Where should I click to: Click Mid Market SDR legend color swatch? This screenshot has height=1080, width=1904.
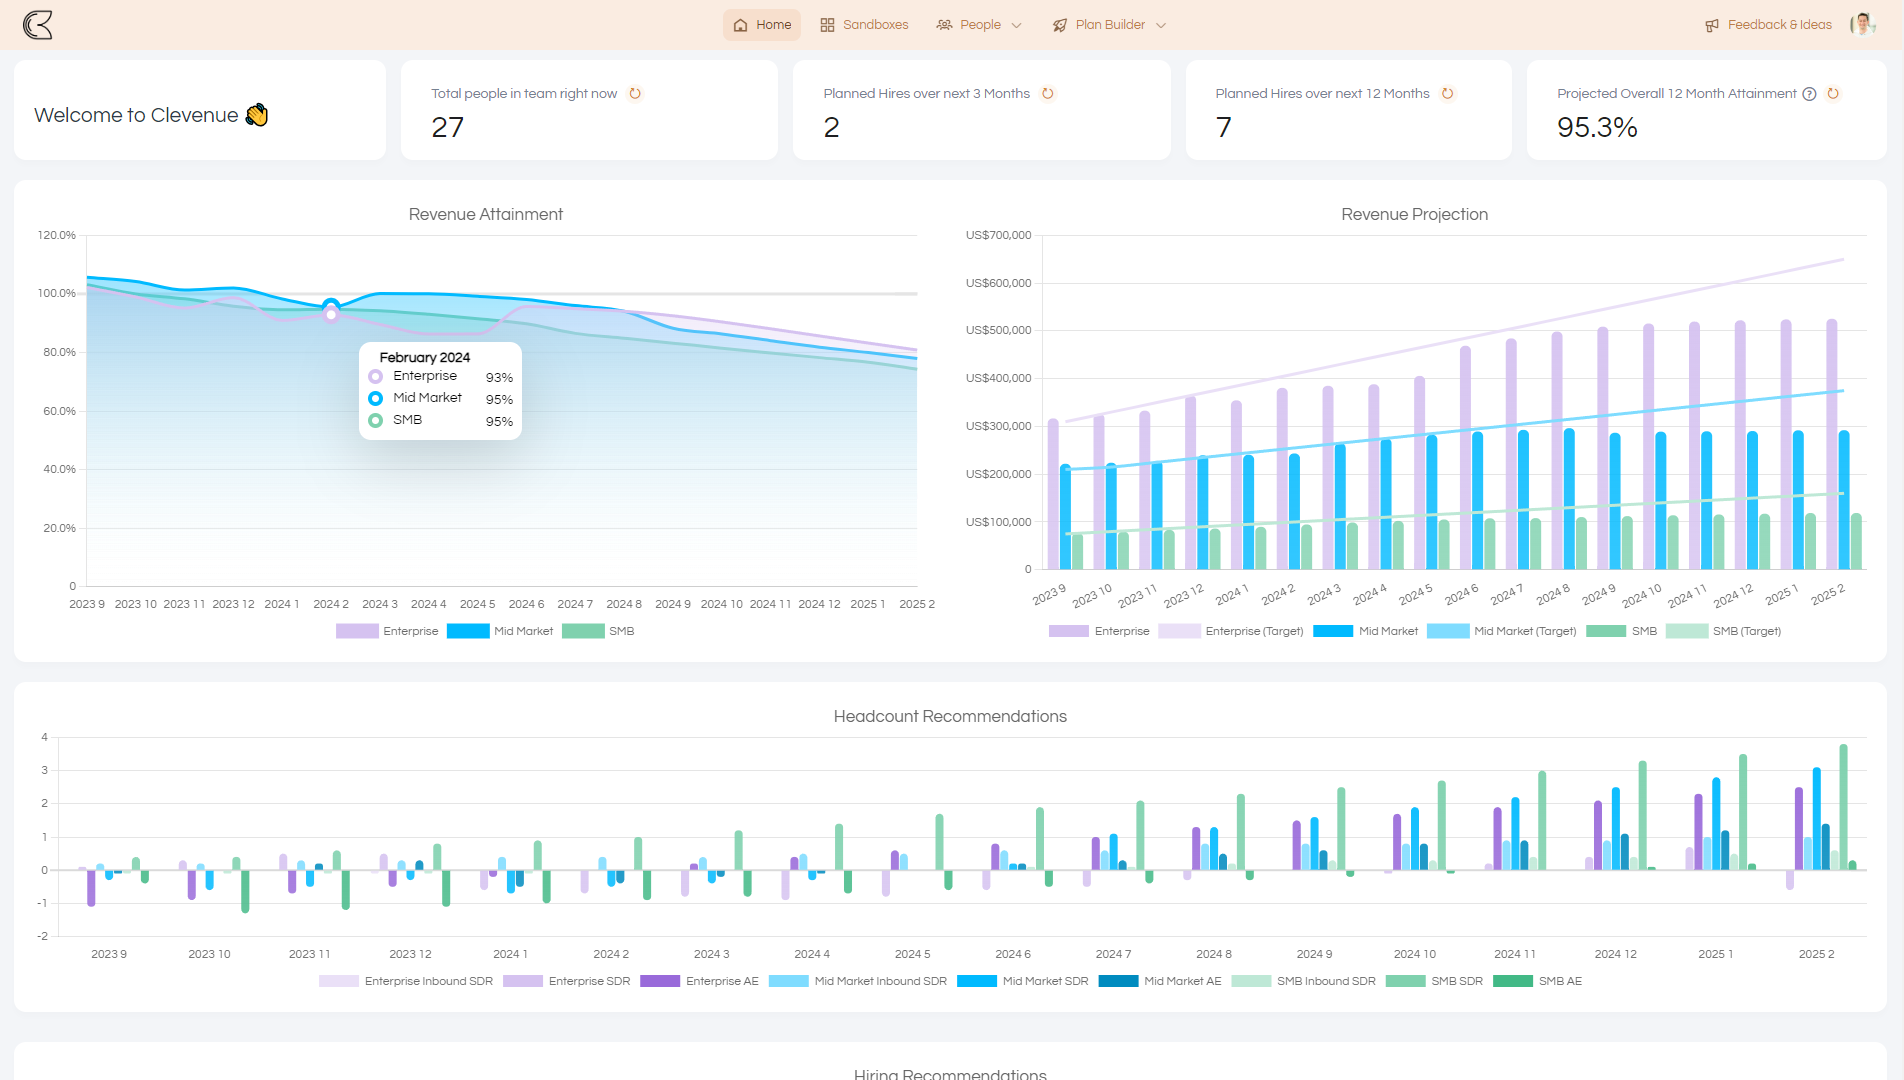[976, 981]
